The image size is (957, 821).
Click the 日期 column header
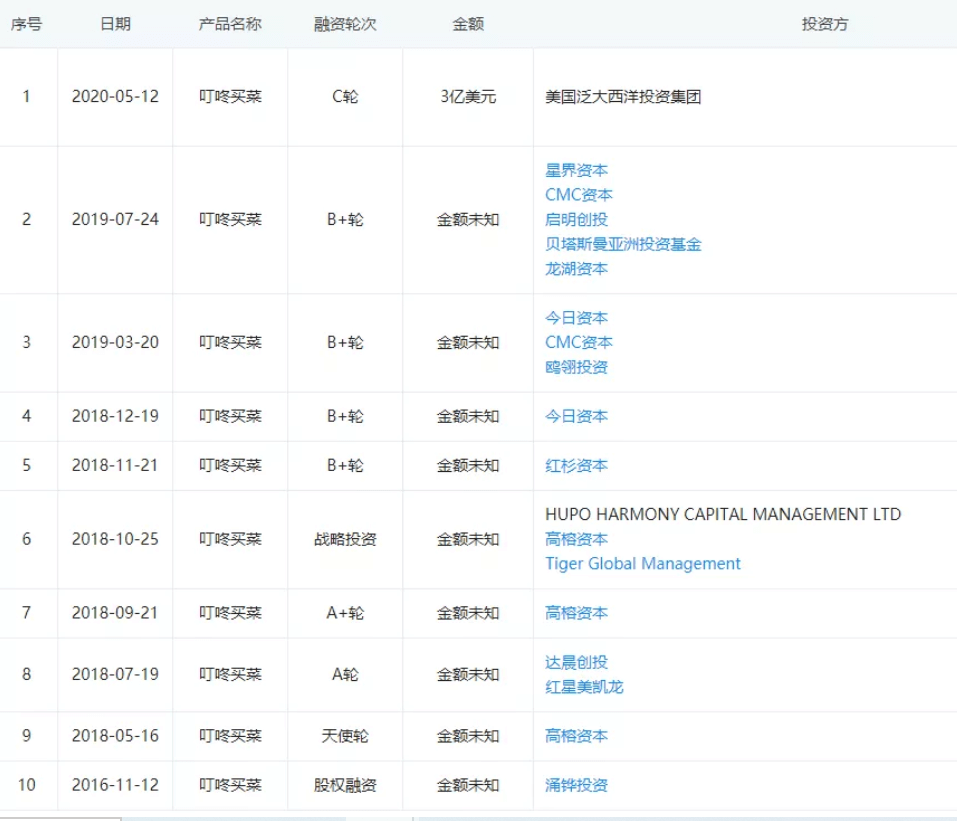tap(115, 24)
